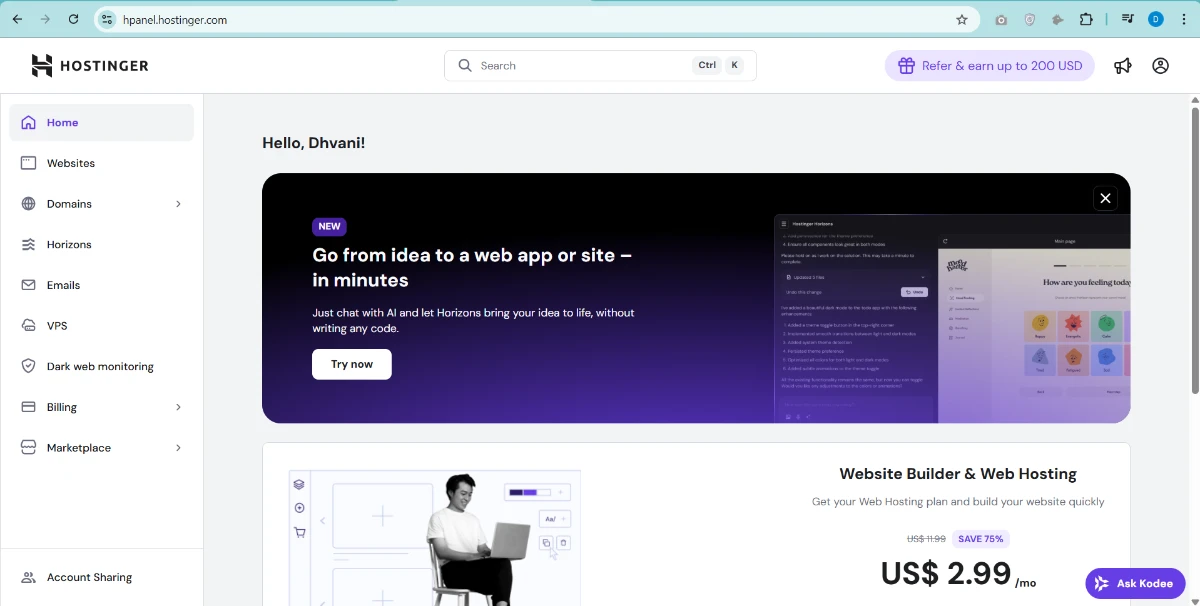Open Ask Kodee chat assistant
Screen dimensions: 1200x606
pos(1135,583)
